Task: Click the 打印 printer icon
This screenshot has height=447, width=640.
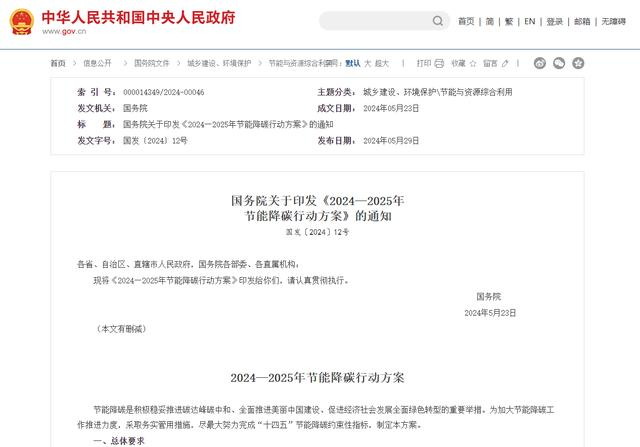Action: pyautogui.click(x=439, y=63)
